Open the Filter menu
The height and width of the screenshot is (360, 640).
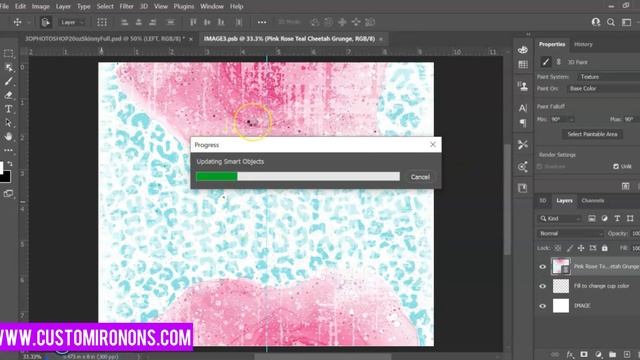click(x=127, y=6)
